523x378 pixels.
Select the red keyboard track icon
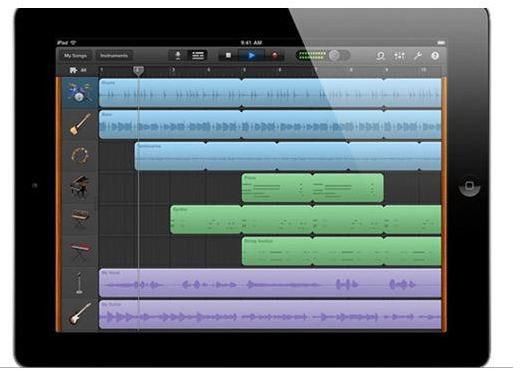[80, 251]
